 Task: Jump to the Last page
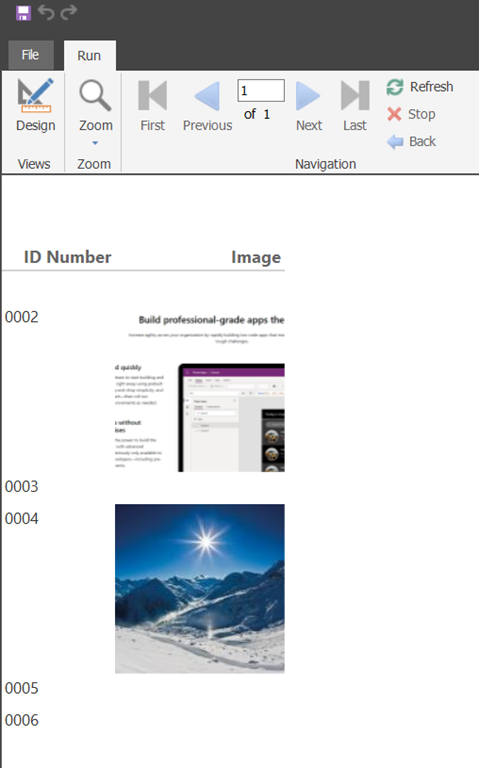(x=355, y=106)
